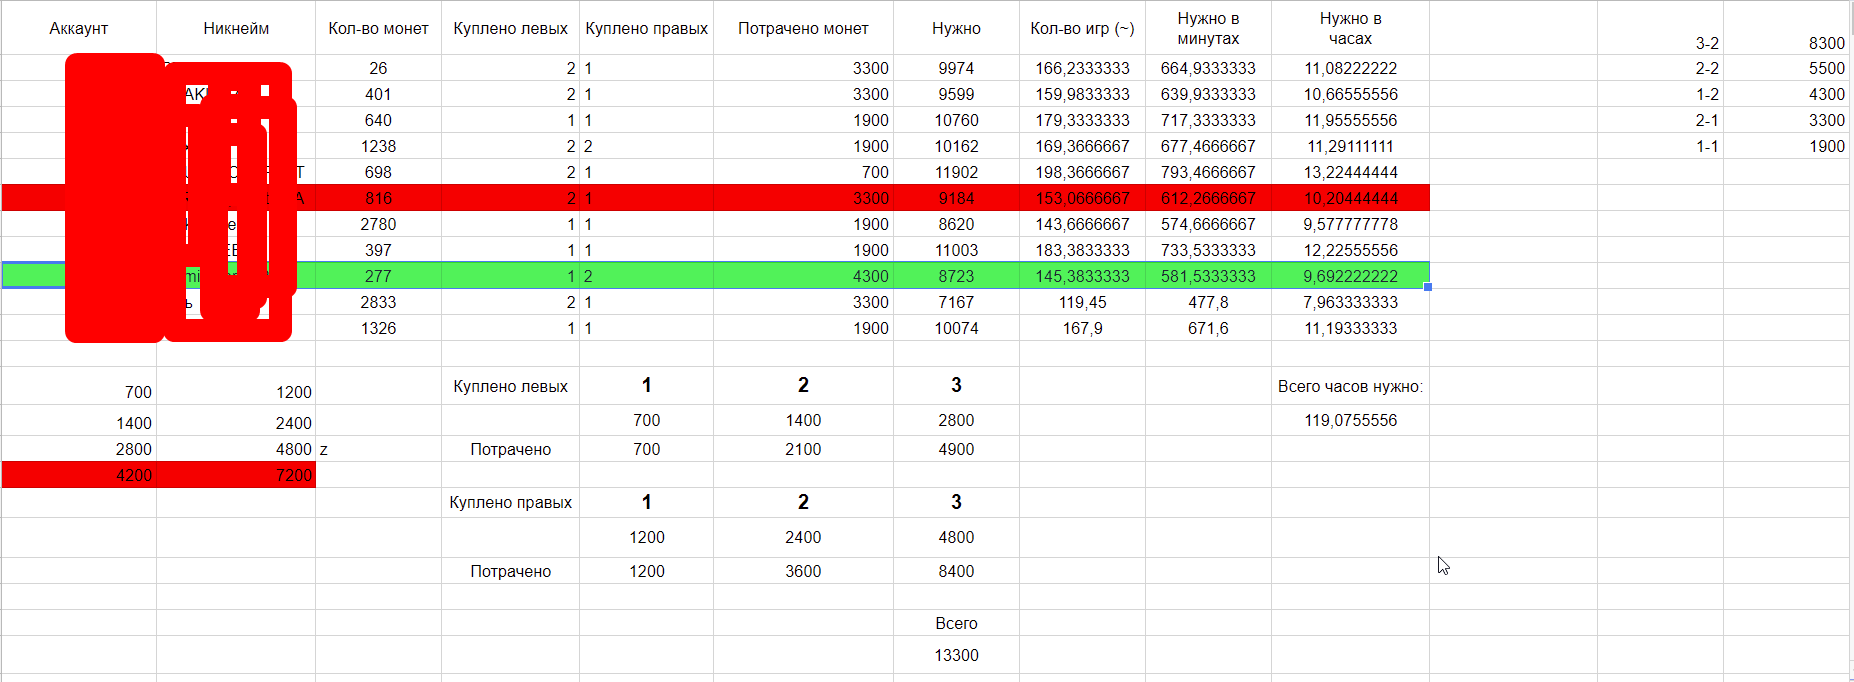1854x682 pixels.
Task: Select cell '277' in the green row
Action: point(378,276)
